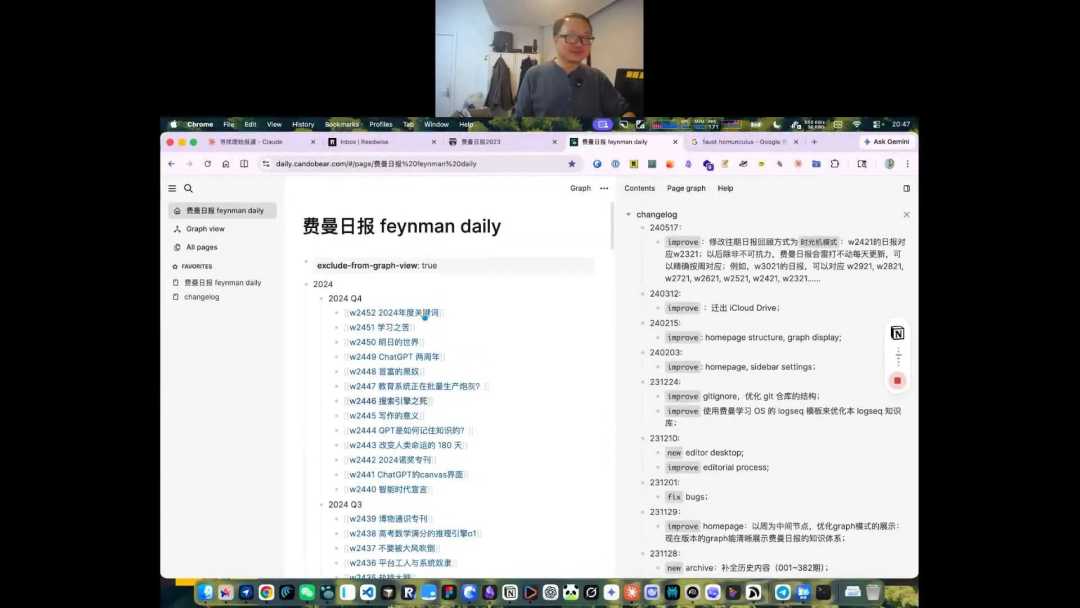Click the Graph button above the page

[x=580, y=188]
